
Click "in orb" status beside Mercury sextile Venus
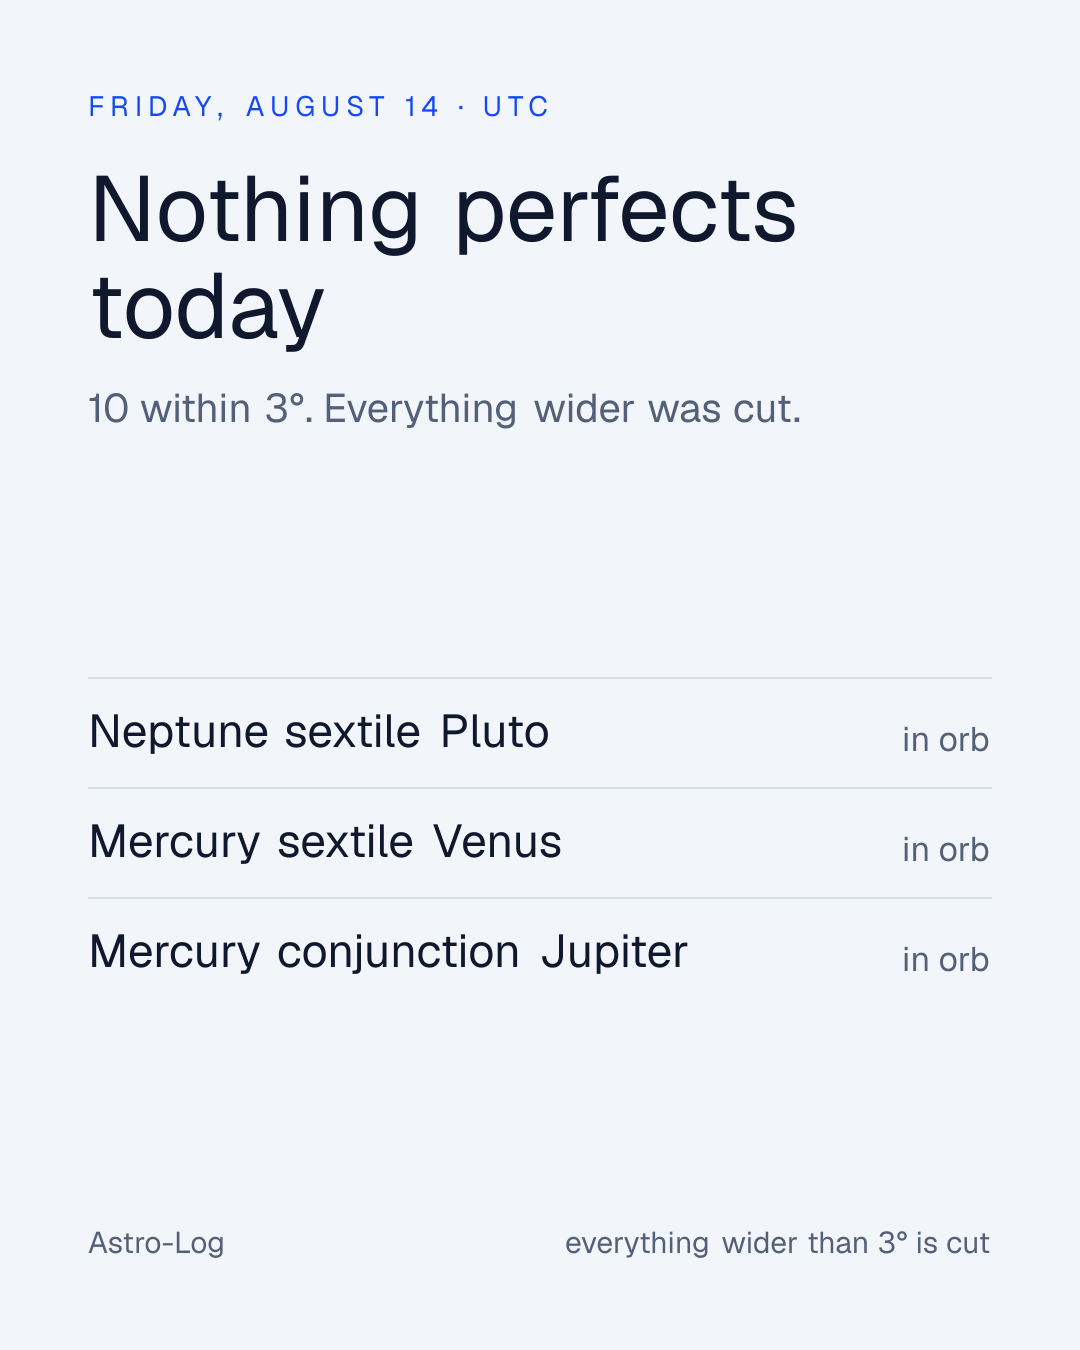click(x=946, y=850)
